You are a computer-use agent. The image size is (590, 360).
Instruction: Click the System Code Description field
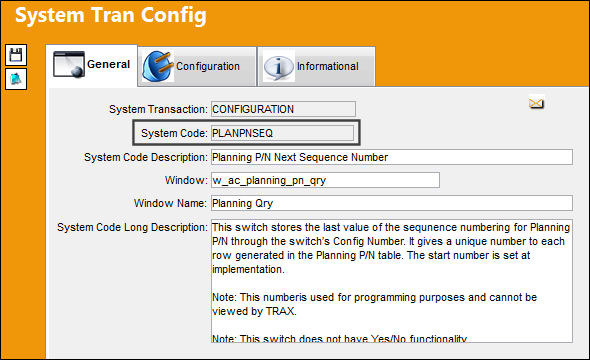[392, 157]
